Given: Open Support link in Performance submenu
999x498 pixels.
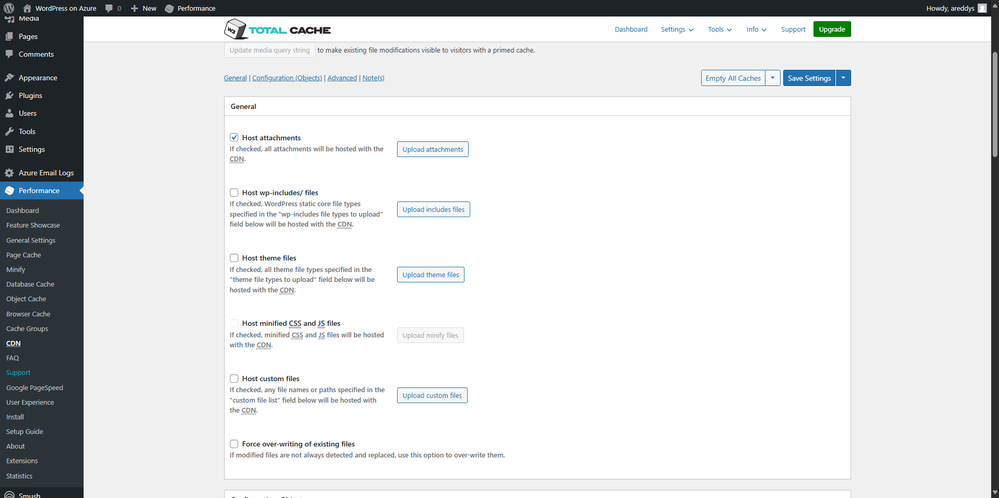Looking at the screenshot, I should 18,373.
